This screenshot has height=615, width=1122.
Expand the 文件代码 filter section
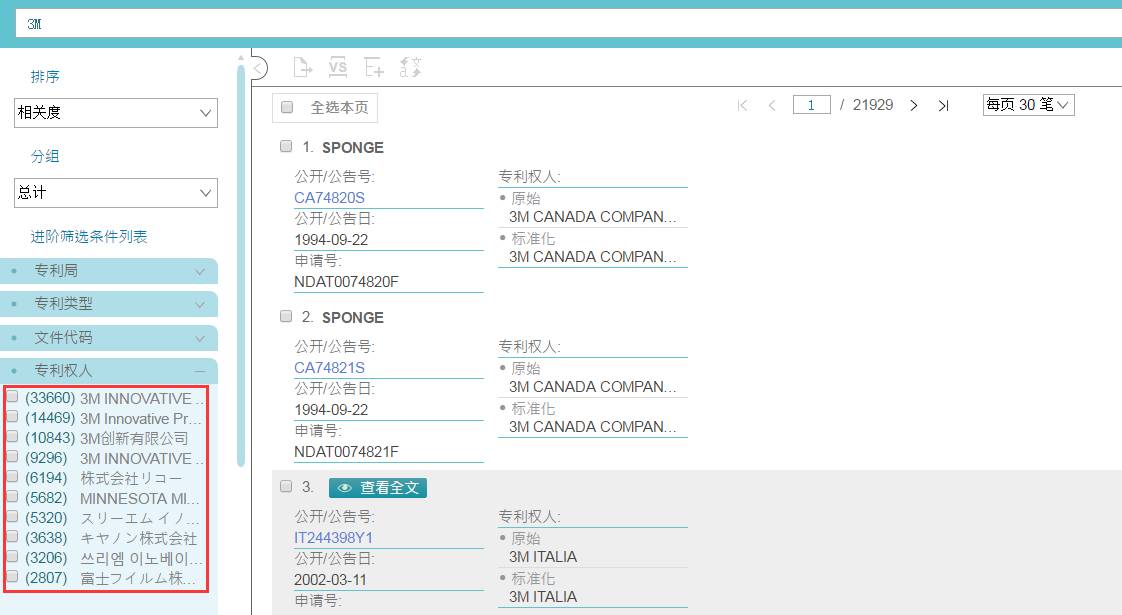point(109,337)
